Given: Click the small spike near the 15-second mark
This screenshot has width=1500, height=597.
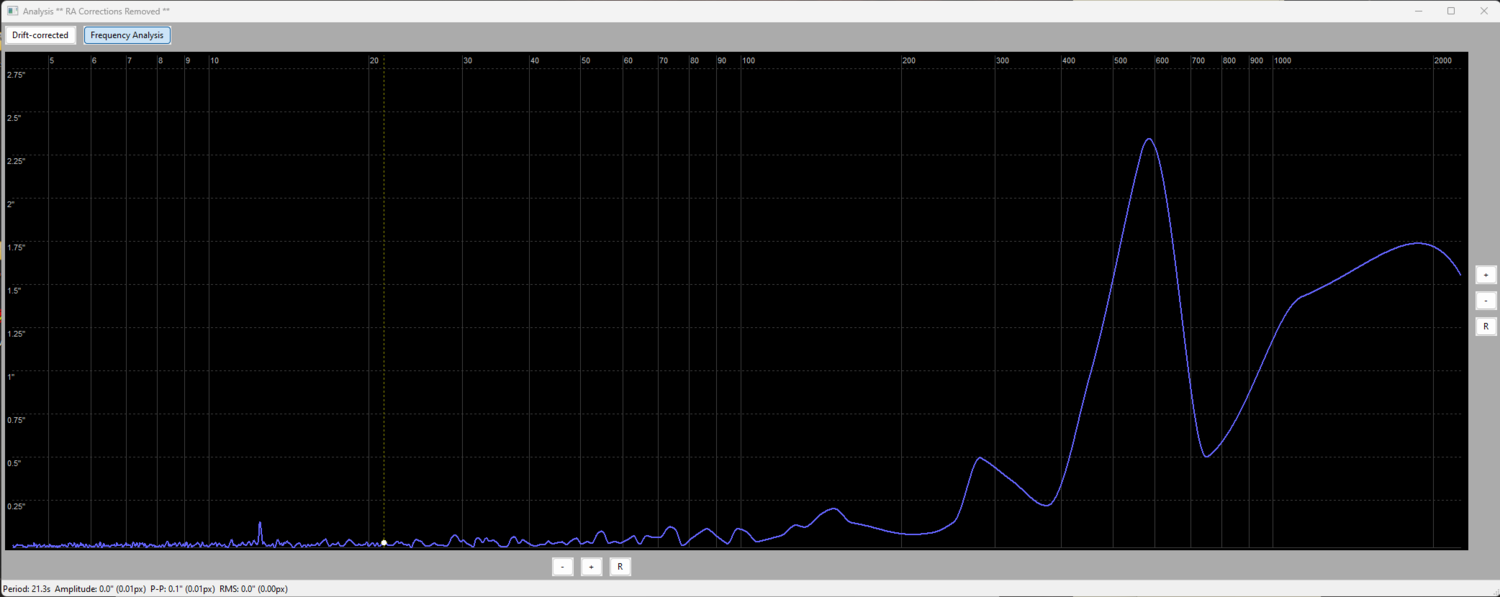Looking at the screenshot, I should [x=260, y=524].
